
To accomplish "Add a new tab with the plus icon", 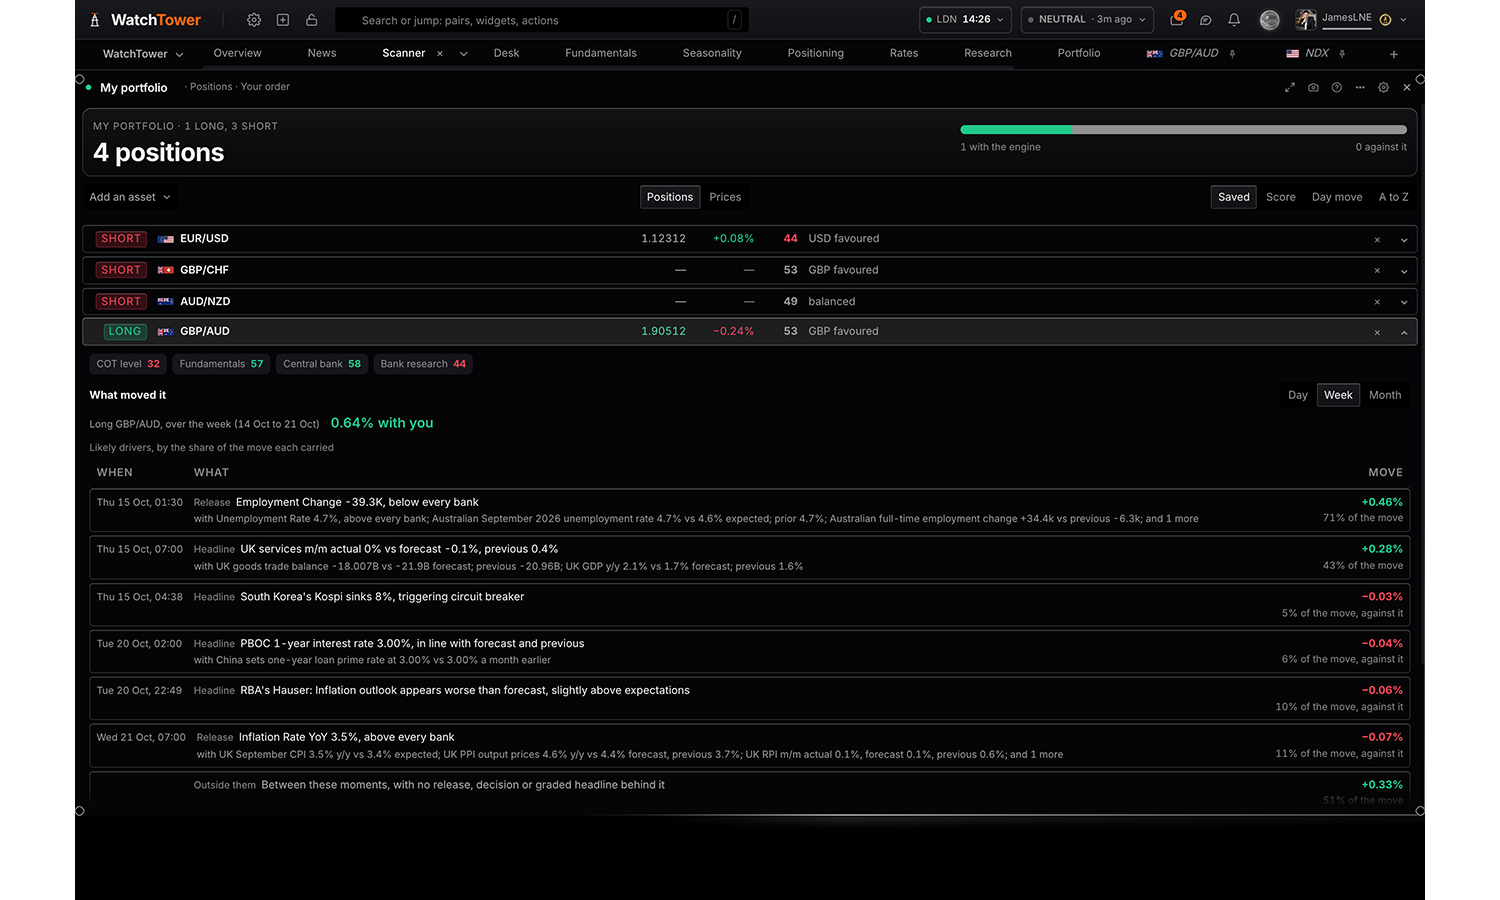I will click(1394, 54).
